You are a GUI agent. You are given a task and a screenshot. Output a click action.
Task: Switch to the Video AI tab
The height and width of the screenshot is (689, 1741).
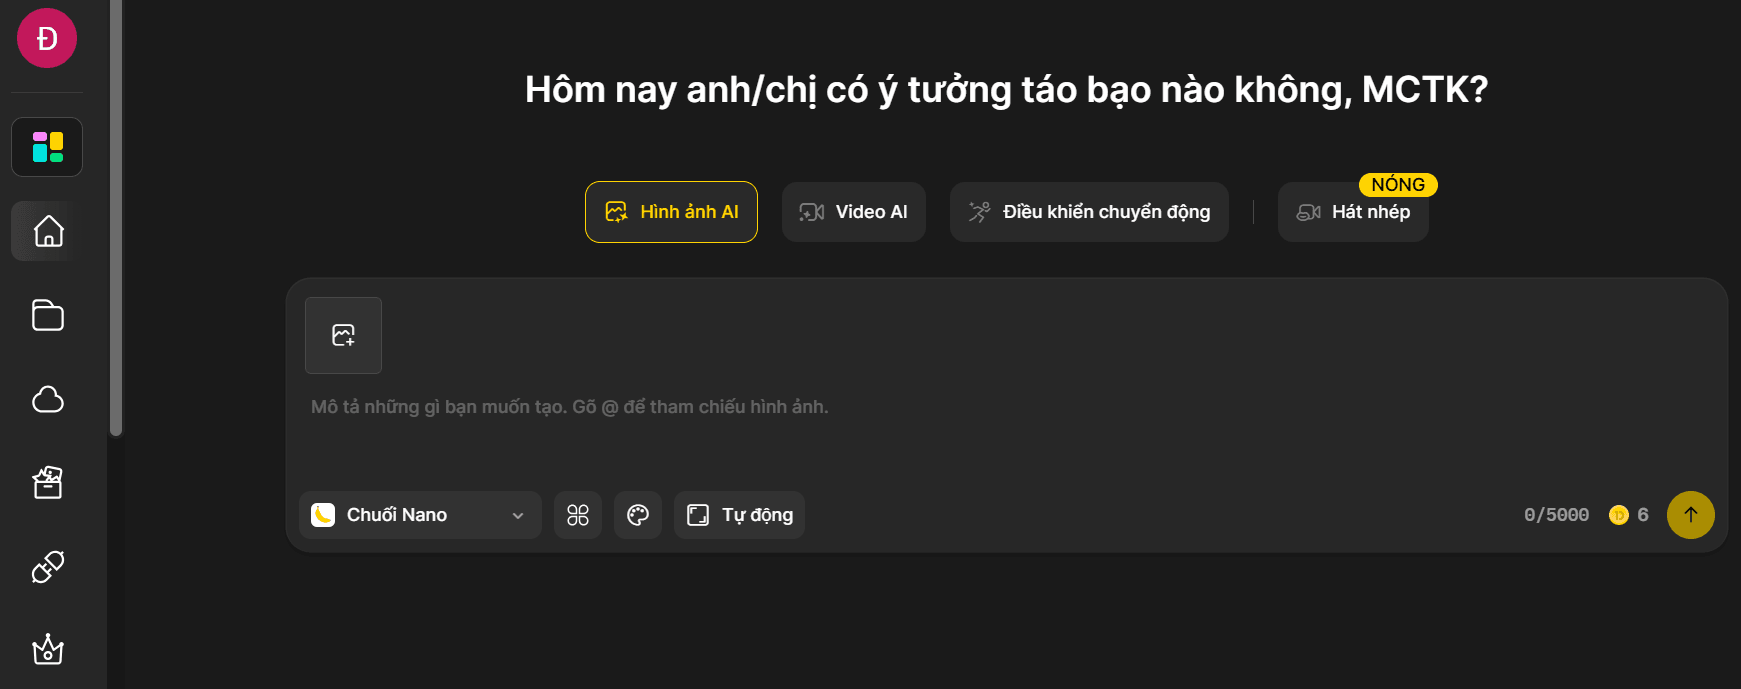click(x=853, y=212)
